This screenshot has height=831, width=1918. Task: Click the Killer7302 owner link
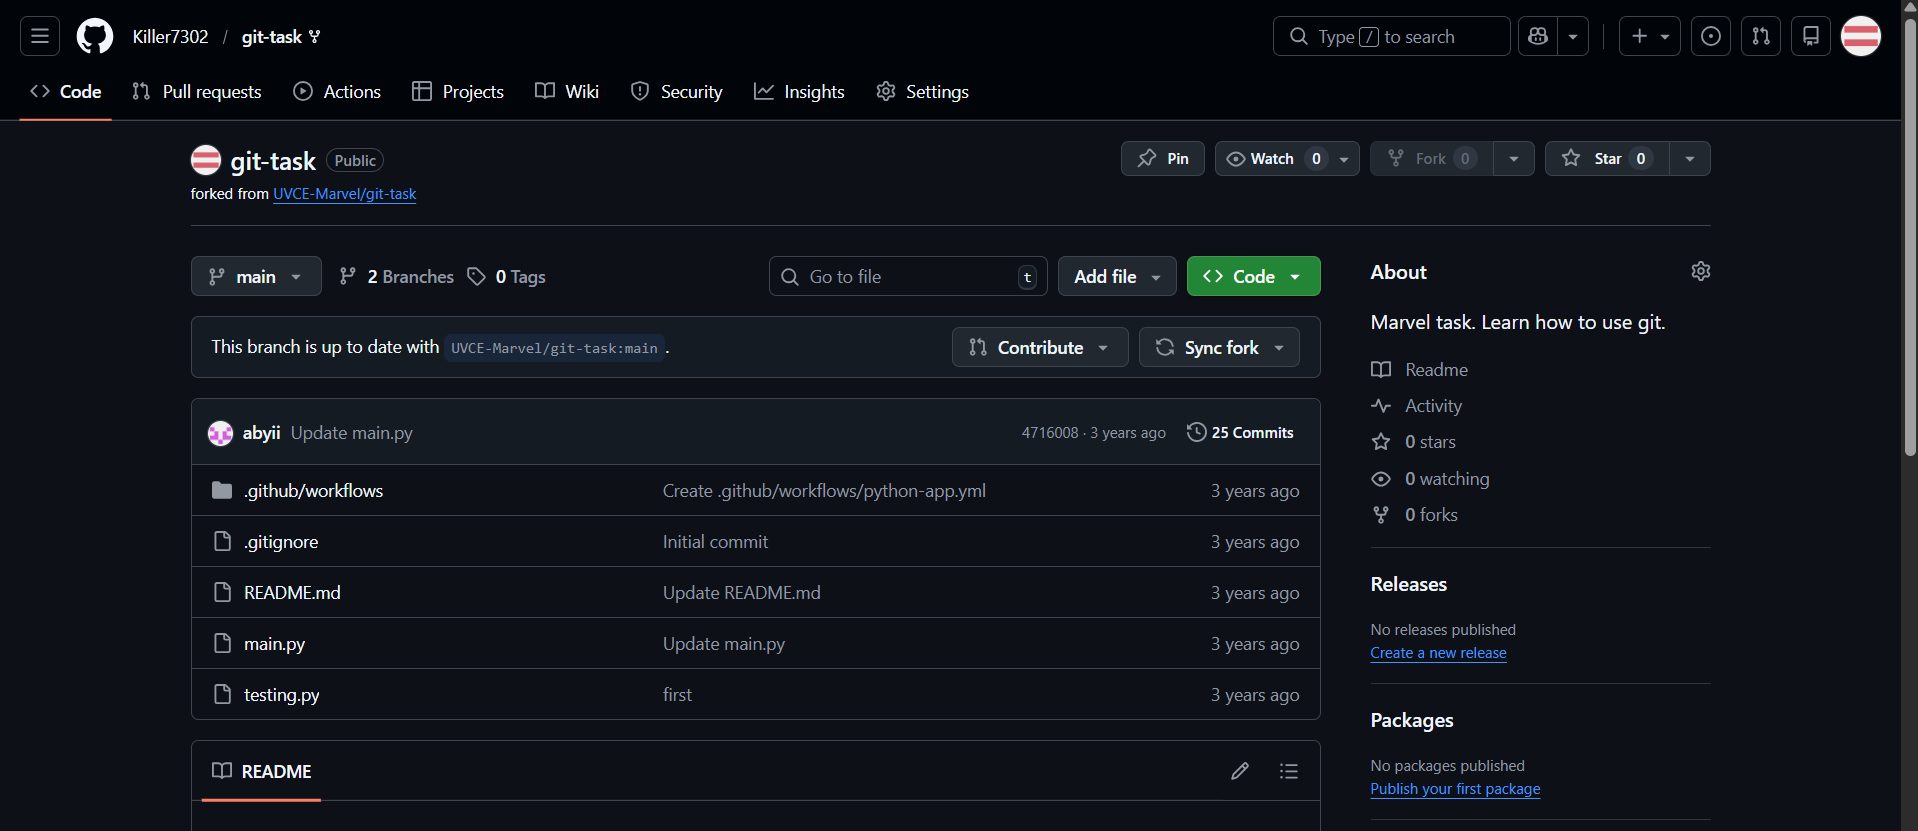pyautogui.click(x=171, y=36)
